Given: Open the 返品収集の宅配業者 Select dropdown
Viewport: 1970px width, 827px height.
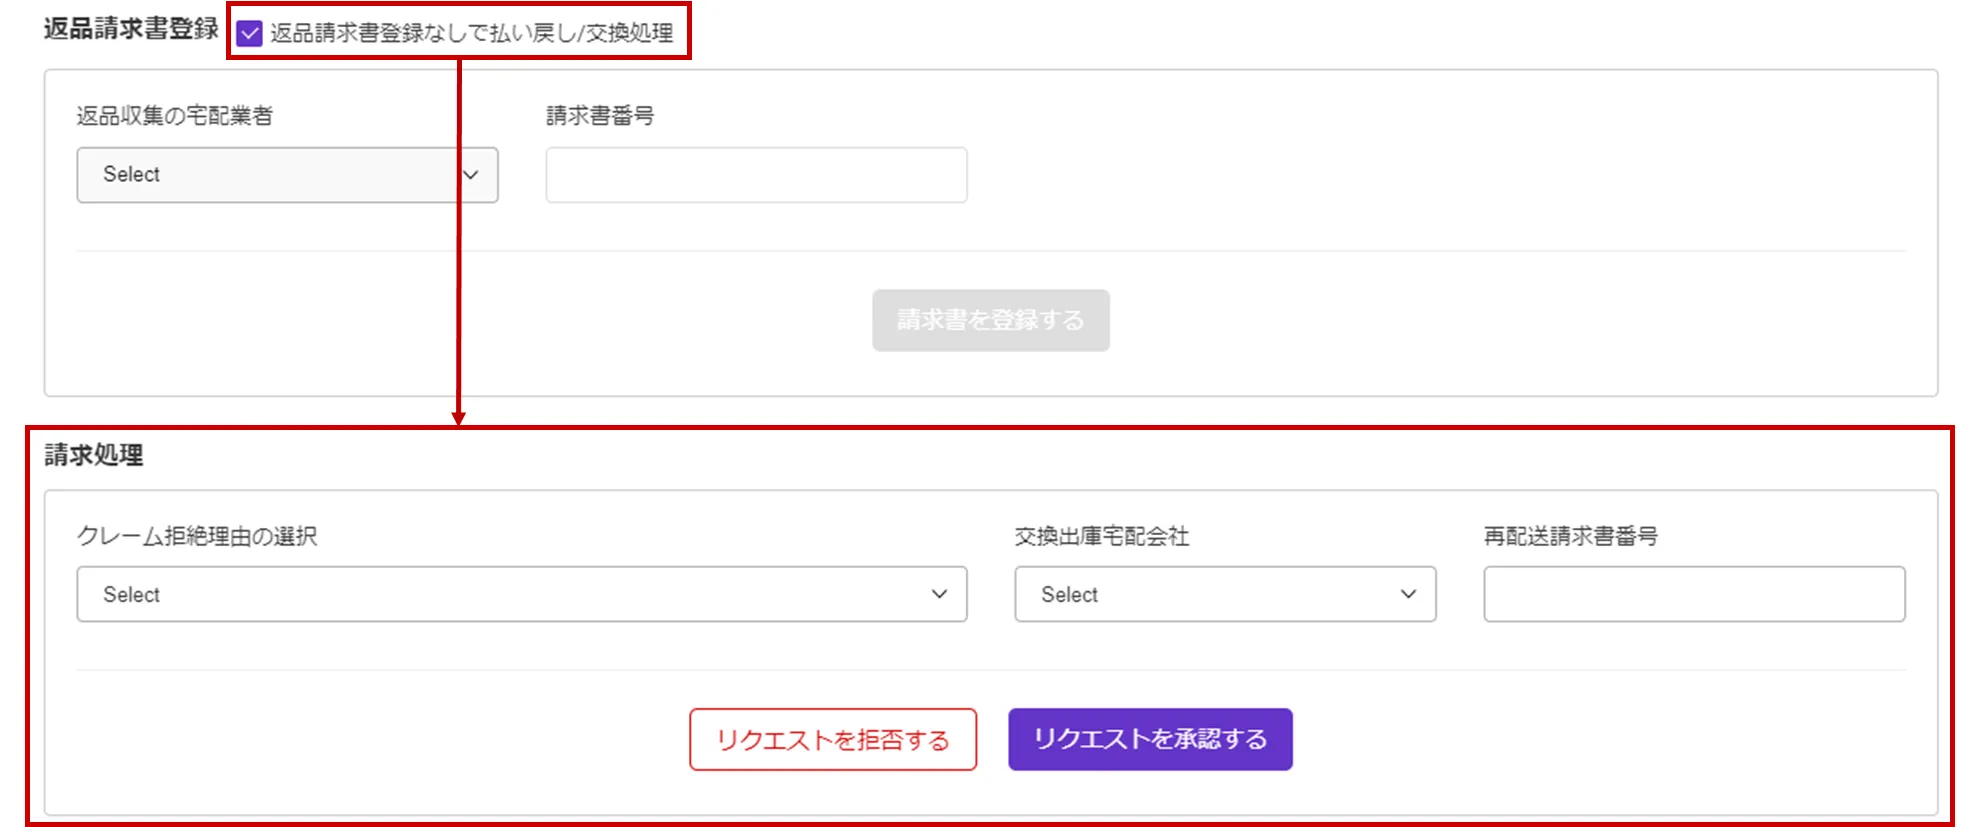Looking at the screenshot, I should click(x=286, y=175).
